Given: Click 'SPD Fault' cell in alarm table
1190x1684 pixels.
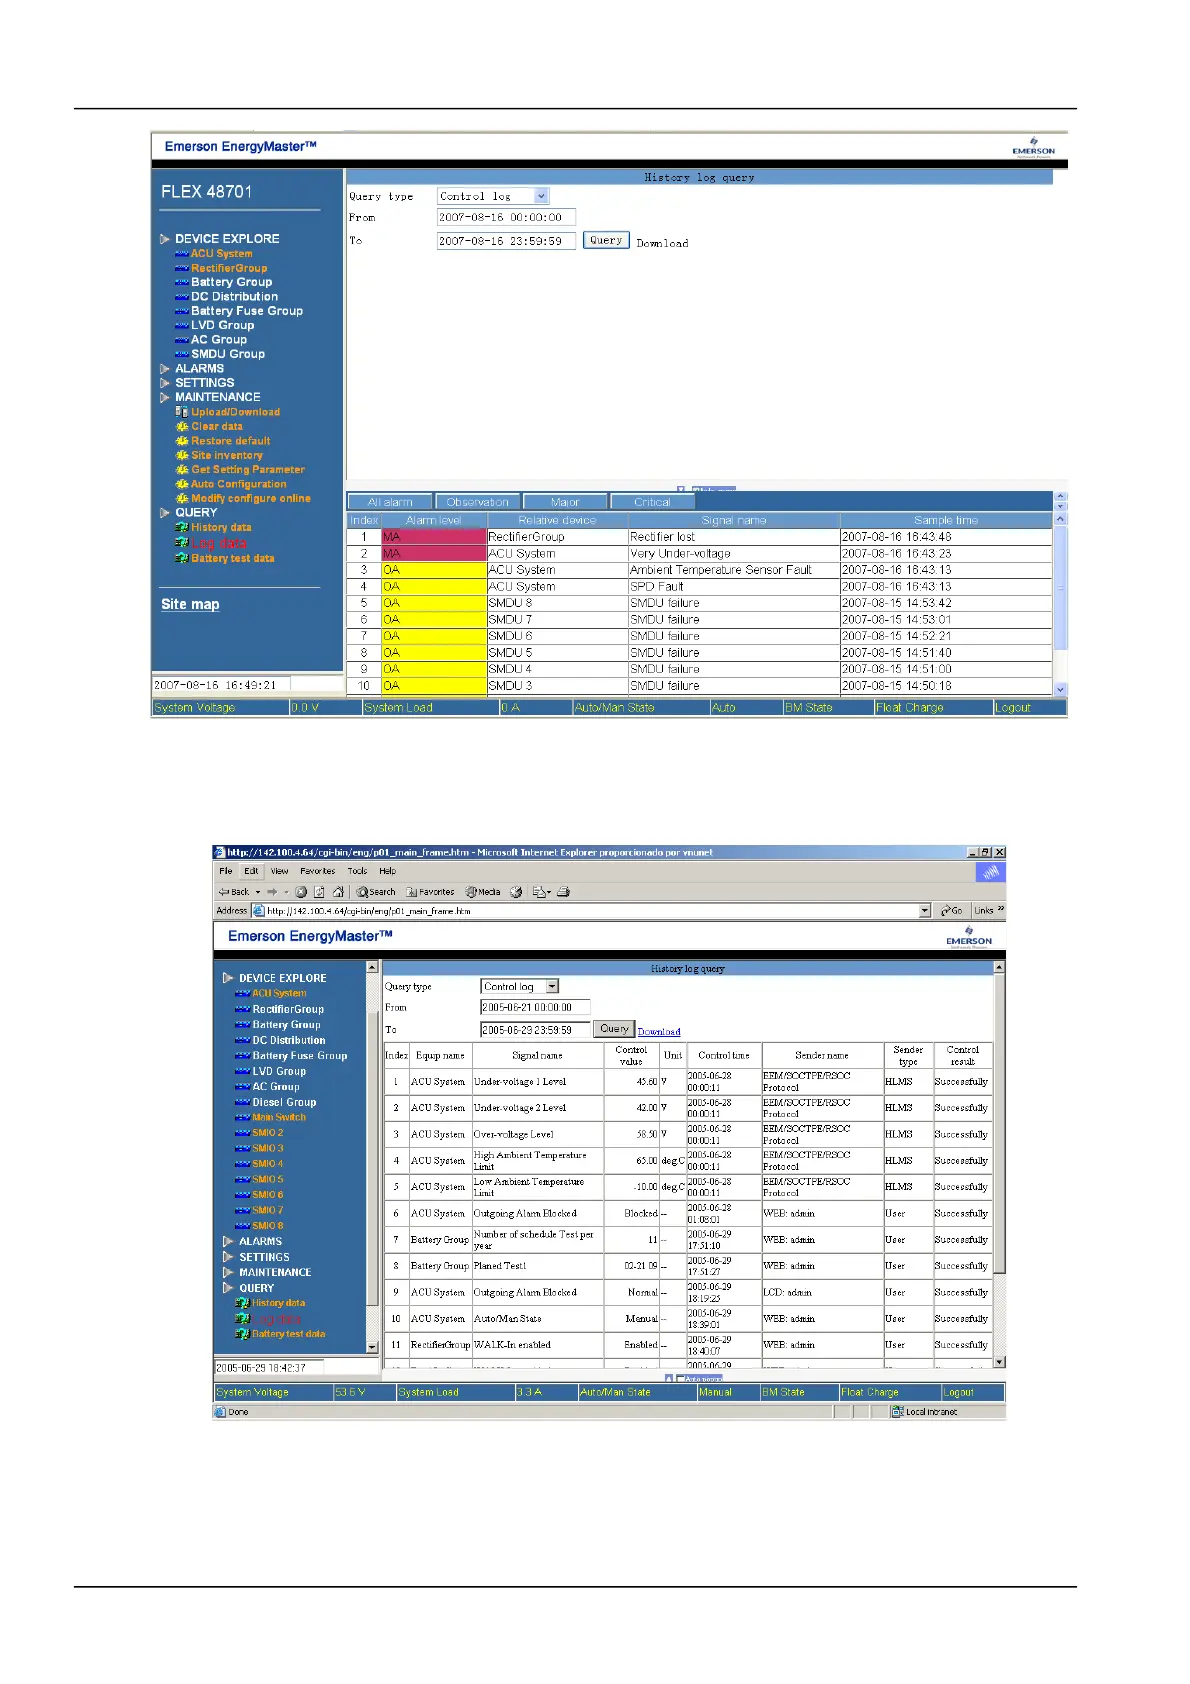Looking at the screenshot, I should [x=733, y=587].
